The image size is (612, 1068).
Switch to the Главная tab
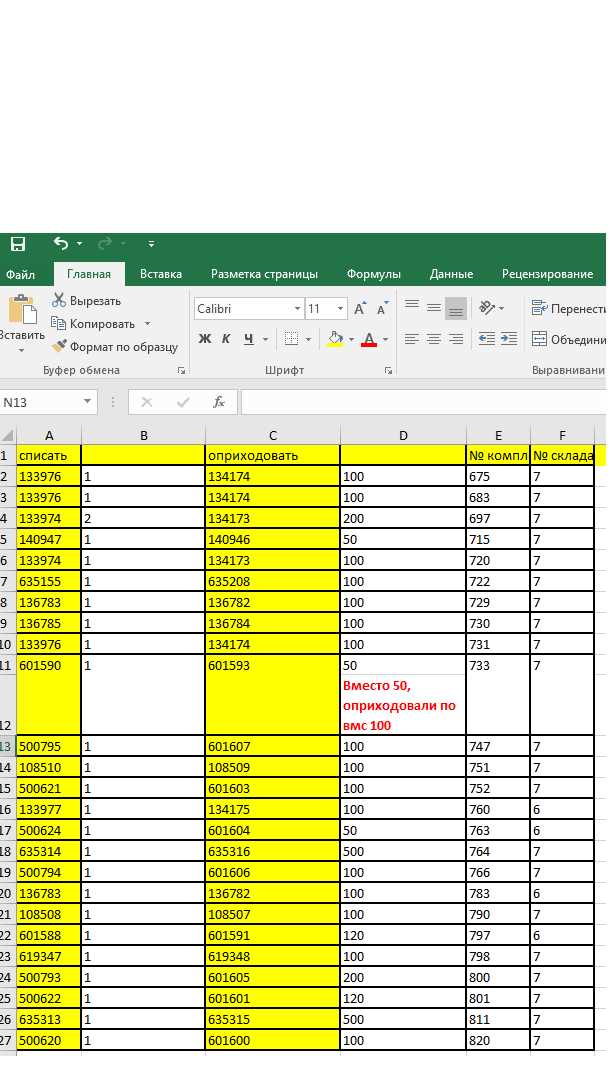pyautogui.click(x=88, y=274)
